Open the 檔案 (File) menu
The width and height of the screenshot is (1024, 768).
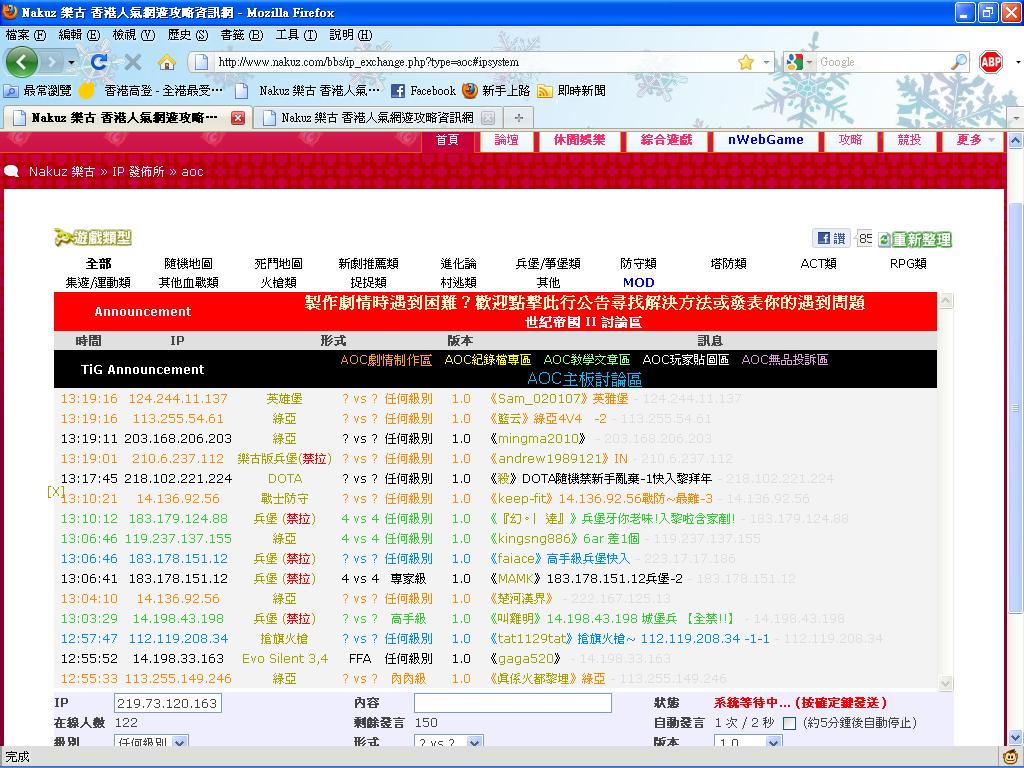25,35
